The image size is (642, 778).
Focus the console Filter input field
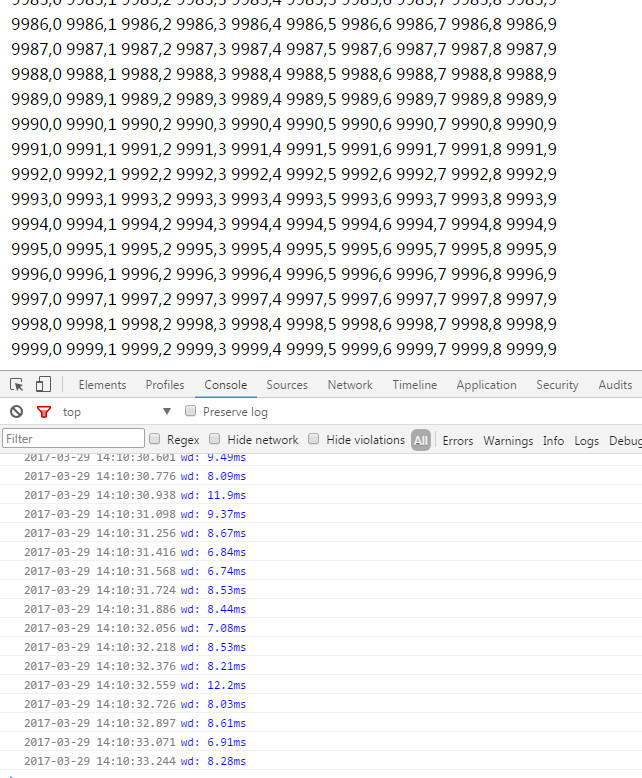[x=73, y=439]
